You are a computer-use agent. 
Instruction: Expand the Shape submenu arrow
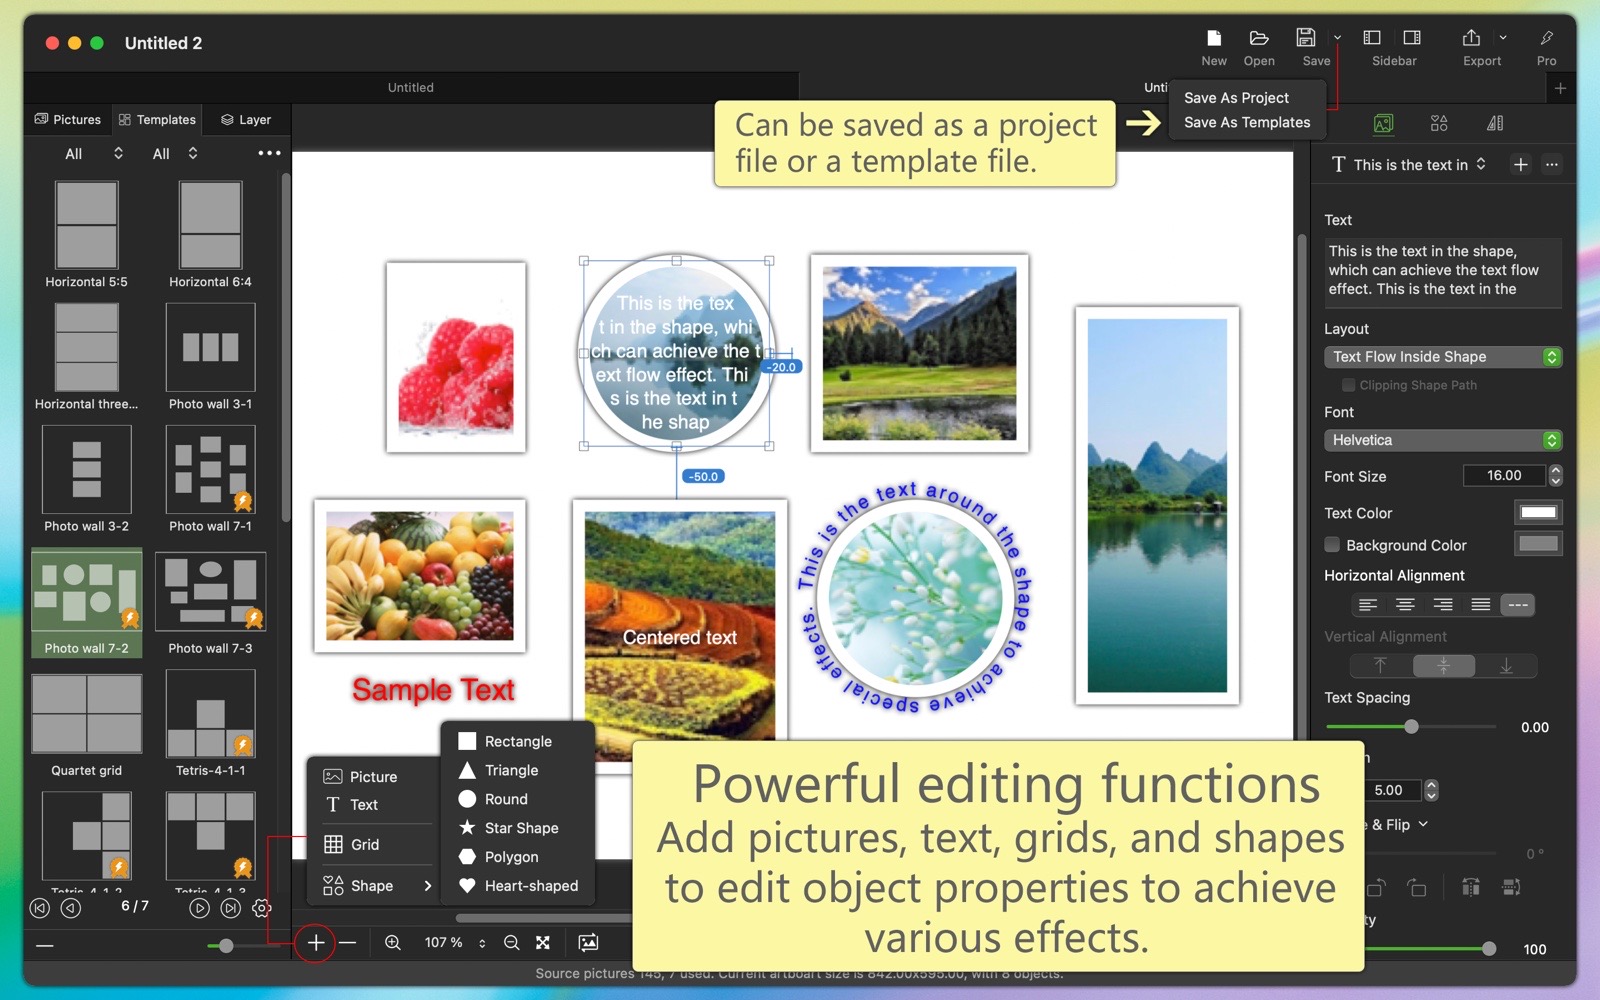coord(428,886)
